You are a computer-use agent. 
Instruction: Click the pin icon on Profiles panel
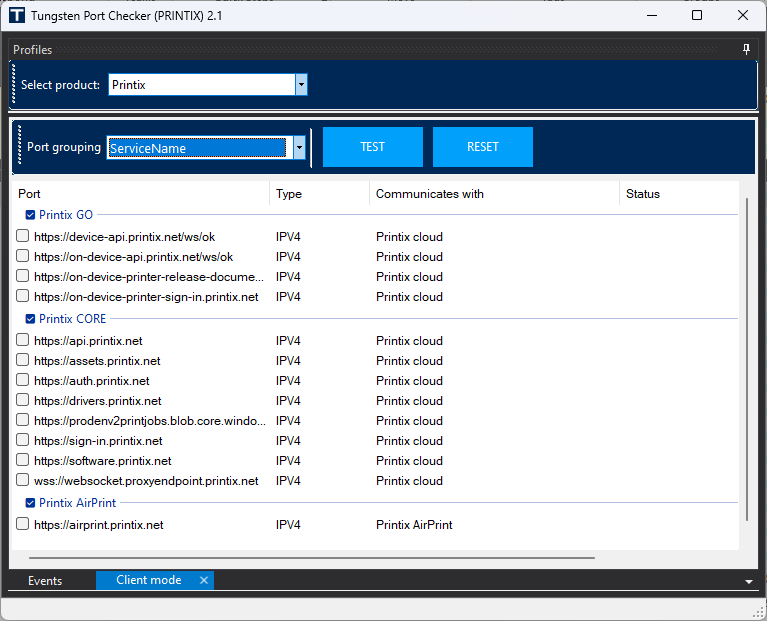(745, 49)
